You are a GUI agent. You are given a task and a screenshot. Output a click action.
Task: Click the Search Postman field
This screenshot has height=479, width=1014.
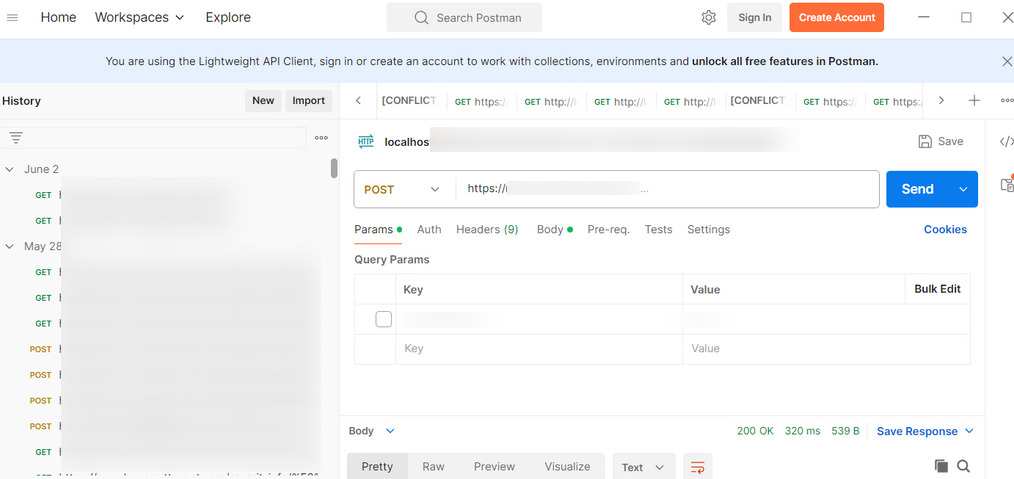point(464,17)
